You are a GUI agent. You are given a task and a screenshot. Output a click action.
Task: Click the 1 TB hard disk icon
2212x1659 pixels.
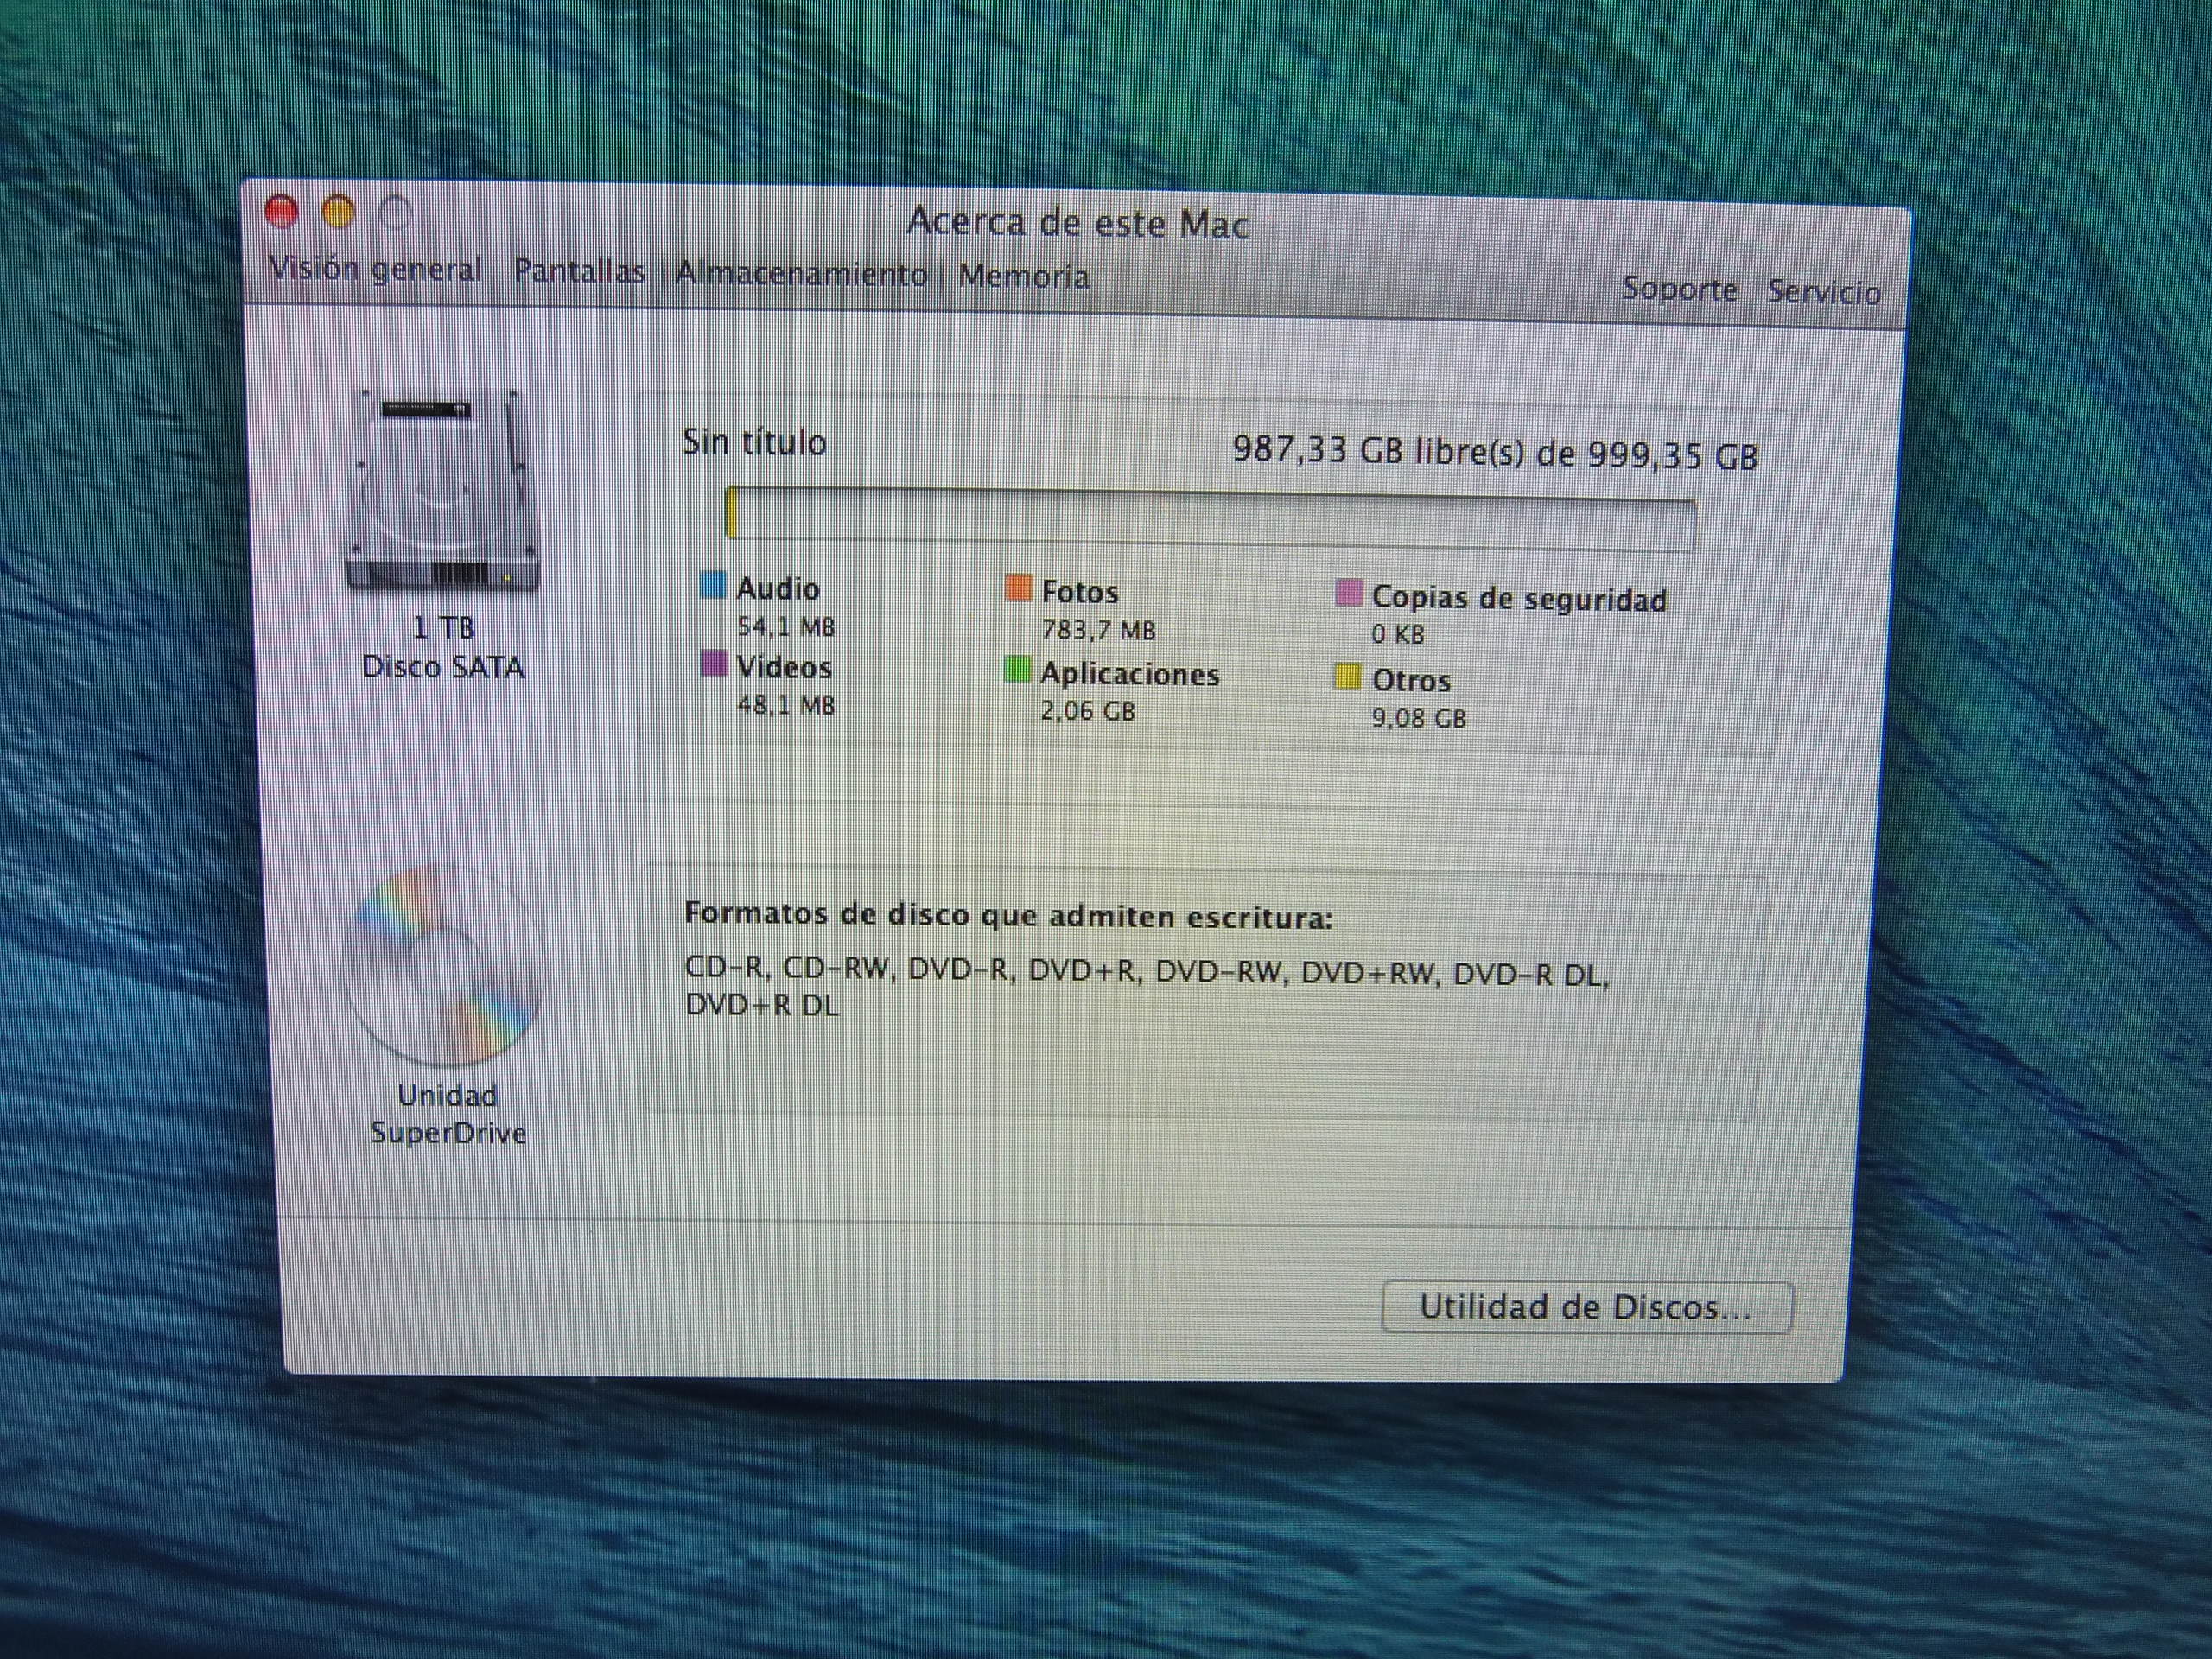(442, 492)
